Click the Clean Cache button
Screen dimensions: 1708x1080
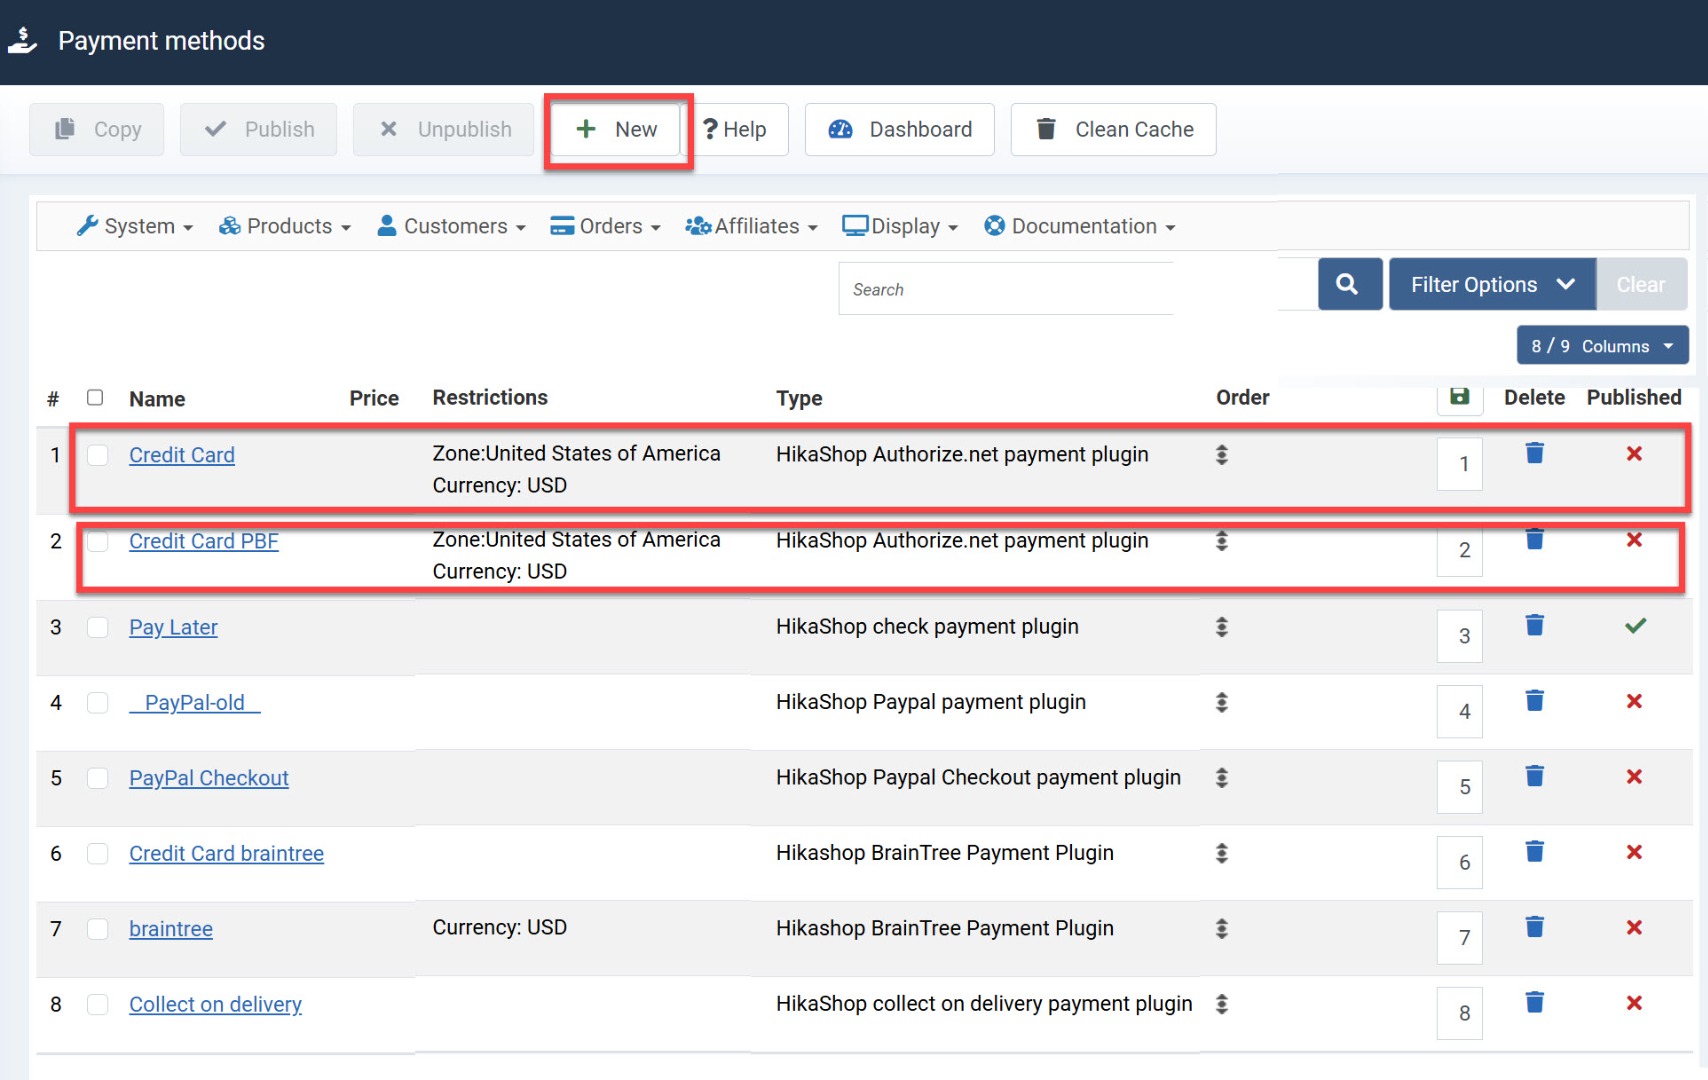pyautogui.click(x=1113, y=130)
